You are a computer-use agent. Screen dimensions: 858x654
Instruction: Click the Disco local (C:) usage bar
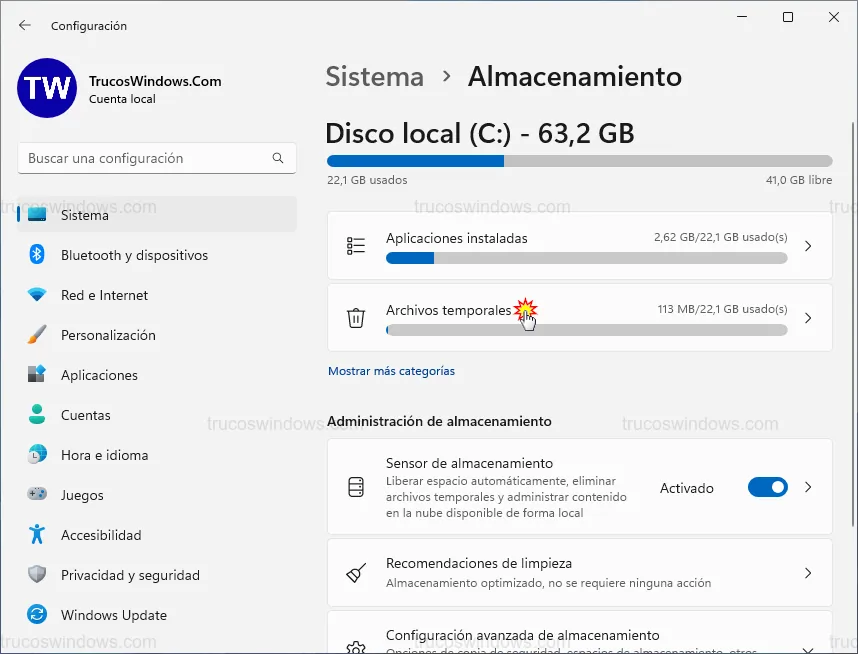579,161
